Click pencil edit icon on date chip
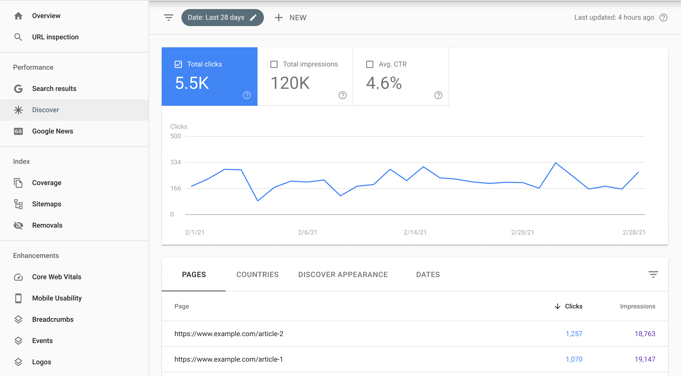This screenshot has width=681, height=376. tap(254, 18)
